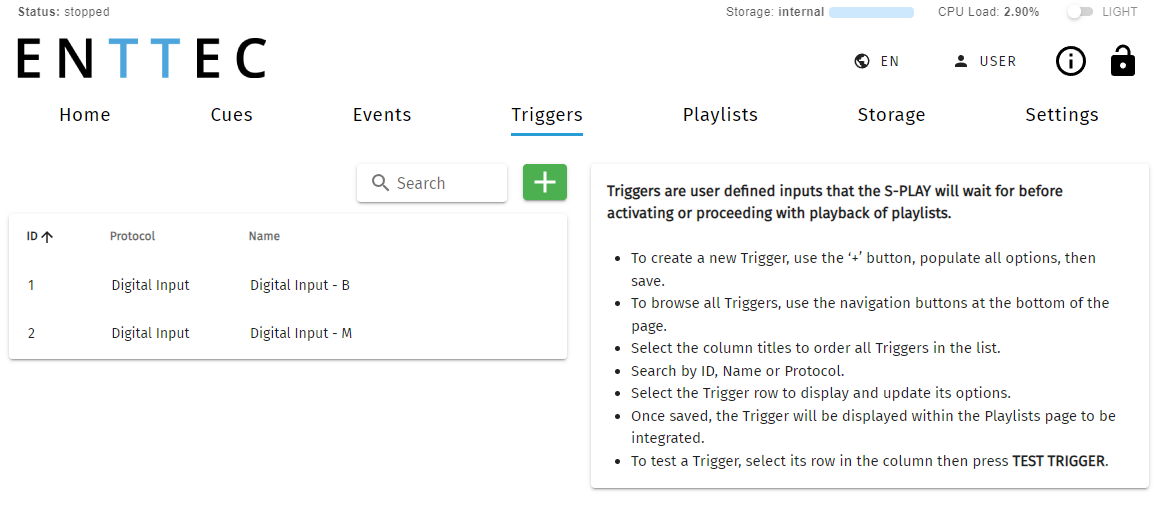Click the 'Search by ID, Name or Protocol' tip

pos(737,371)
